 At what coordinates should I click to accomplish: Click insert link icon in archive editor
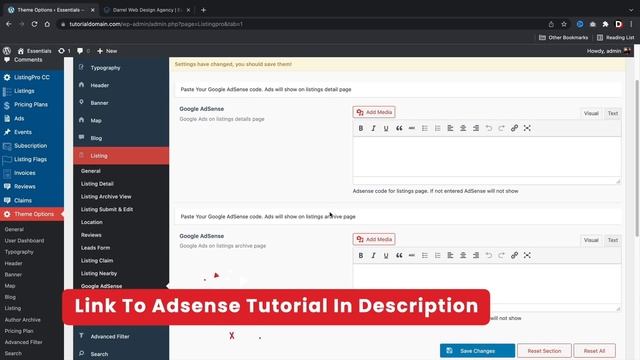[514, 256]
